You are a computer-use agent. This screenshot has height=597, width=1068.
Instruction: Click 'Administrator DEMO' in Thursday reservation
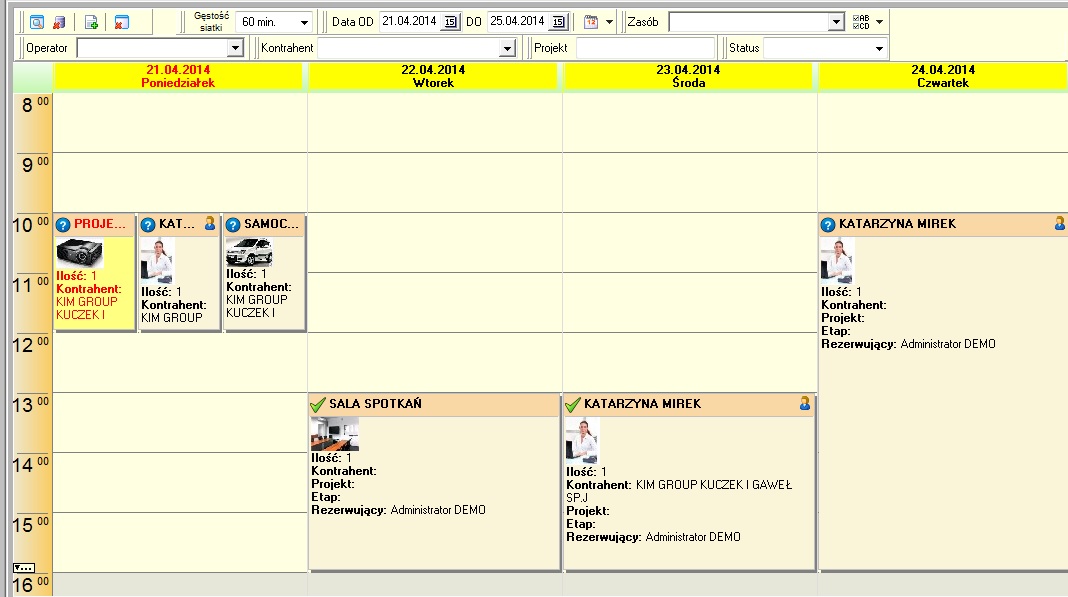[948, 344]
